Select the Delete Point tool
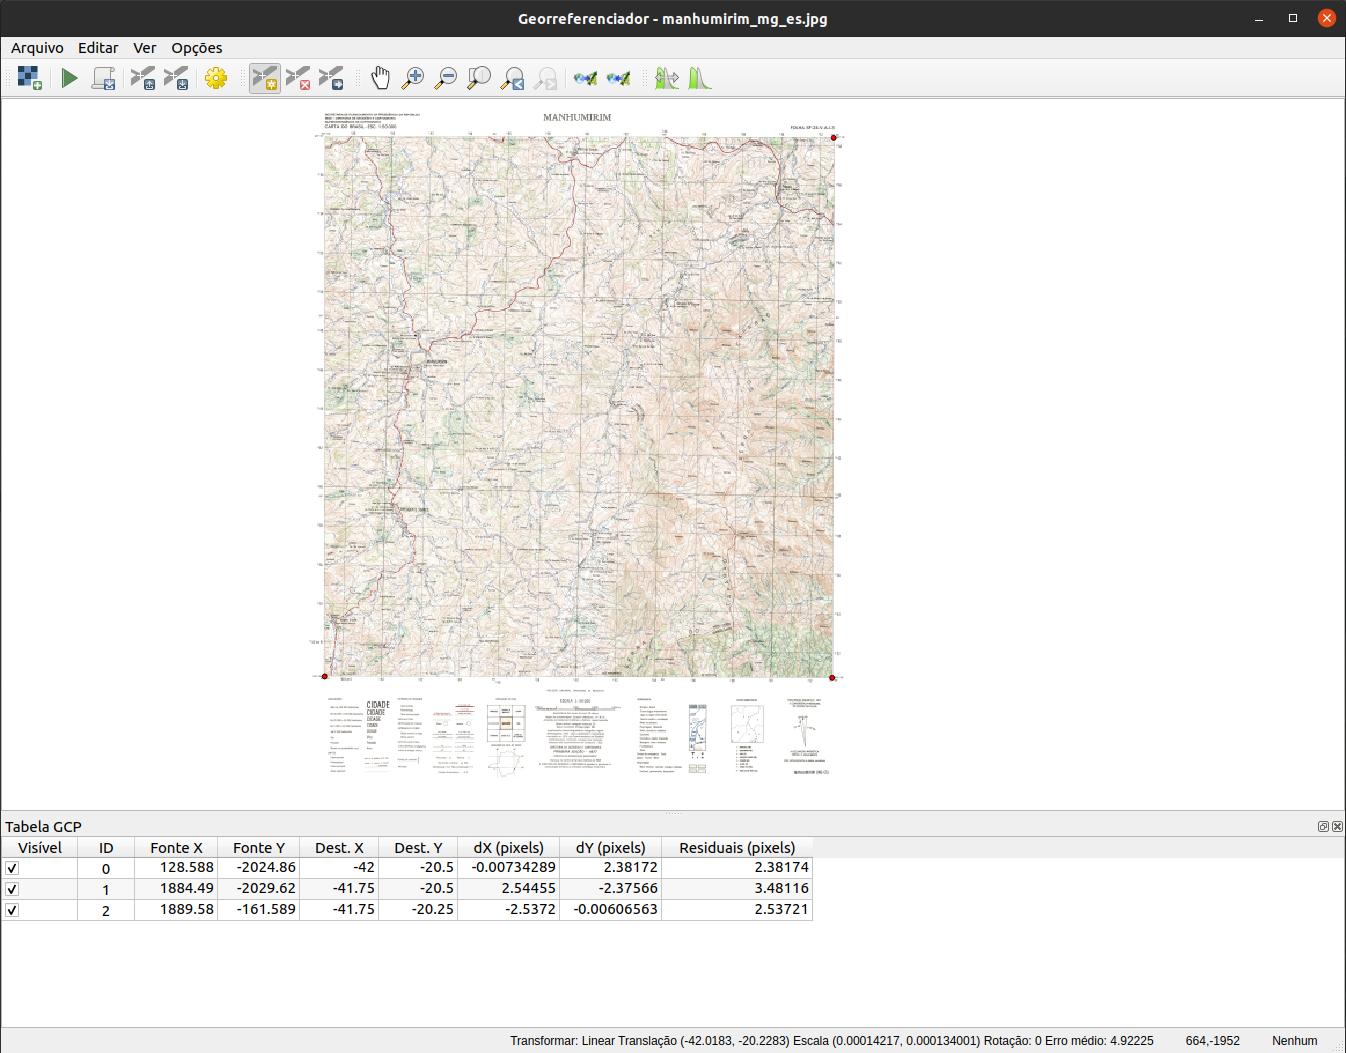The image size is (1346, 1053). point(298,78)
